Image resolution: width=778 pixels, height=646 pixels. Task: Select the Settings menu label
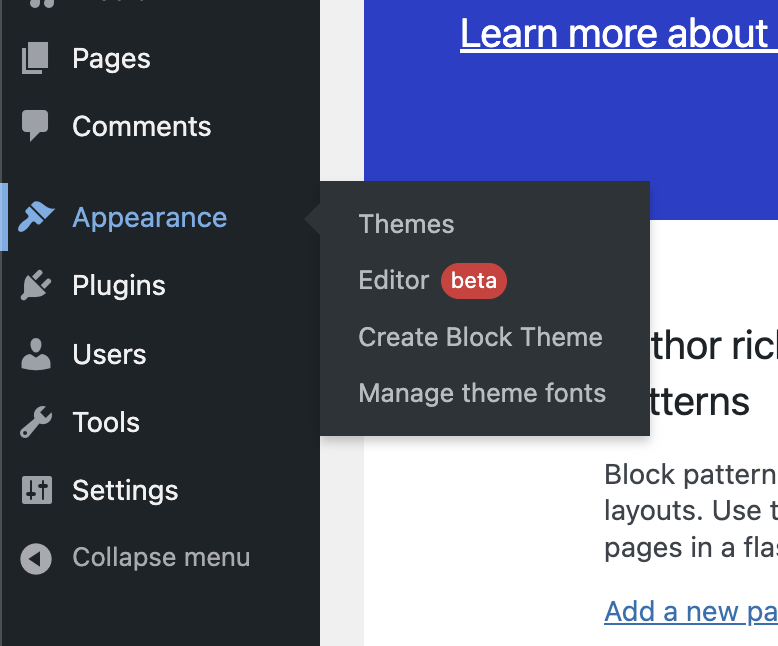125,490
